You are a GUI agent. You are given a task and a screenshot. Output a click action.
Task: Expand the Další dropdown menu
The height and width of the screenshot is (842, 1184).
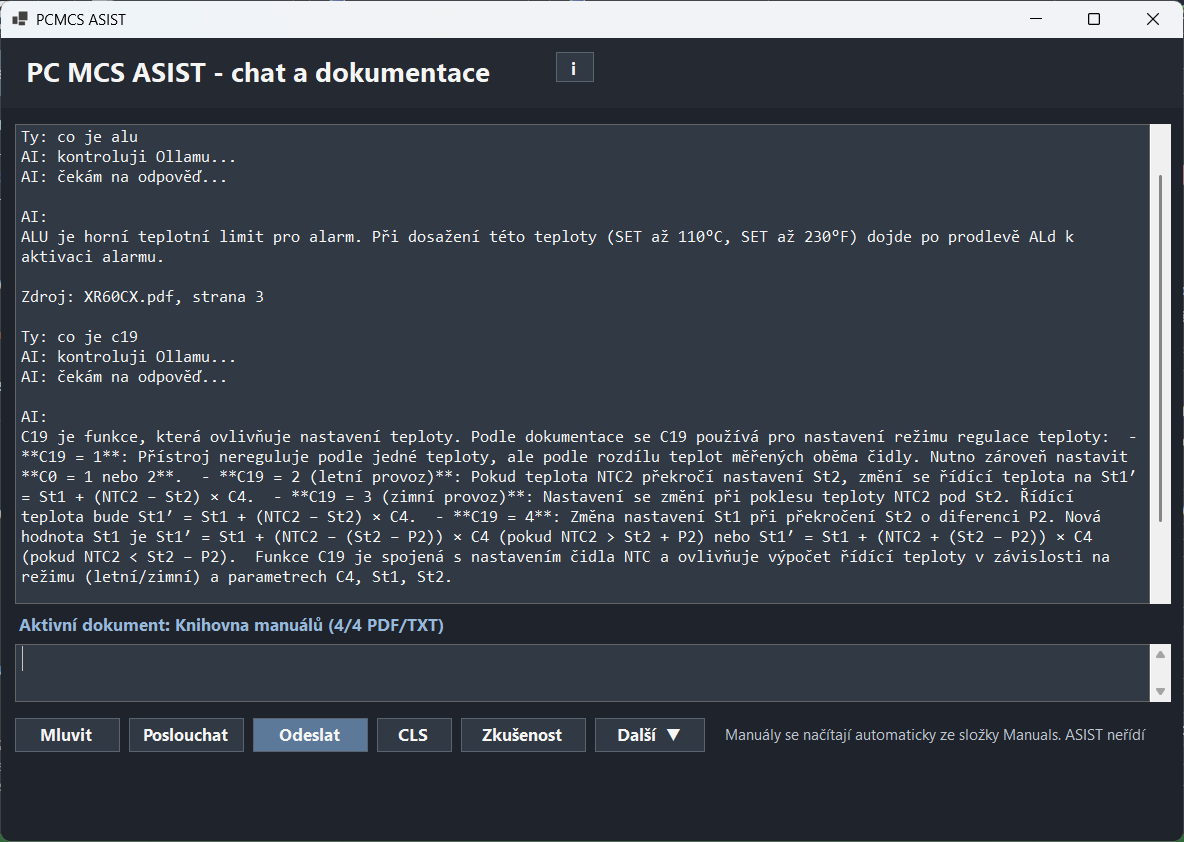point(649,735)
